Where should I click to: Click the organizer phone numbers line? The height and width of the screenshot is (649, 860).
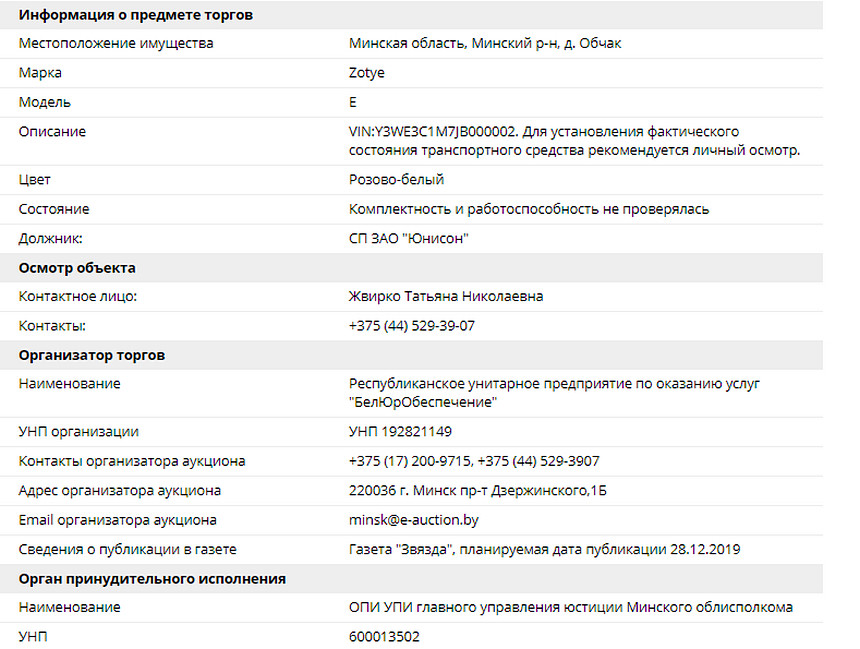pyautogui.click(x=474, y=461)
